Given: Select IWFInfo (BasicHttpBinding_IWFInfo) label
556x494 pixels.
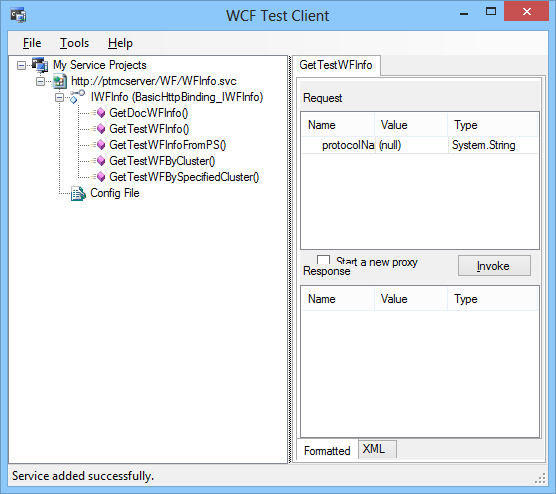Looking at the screenshot, I should point(177,97).
